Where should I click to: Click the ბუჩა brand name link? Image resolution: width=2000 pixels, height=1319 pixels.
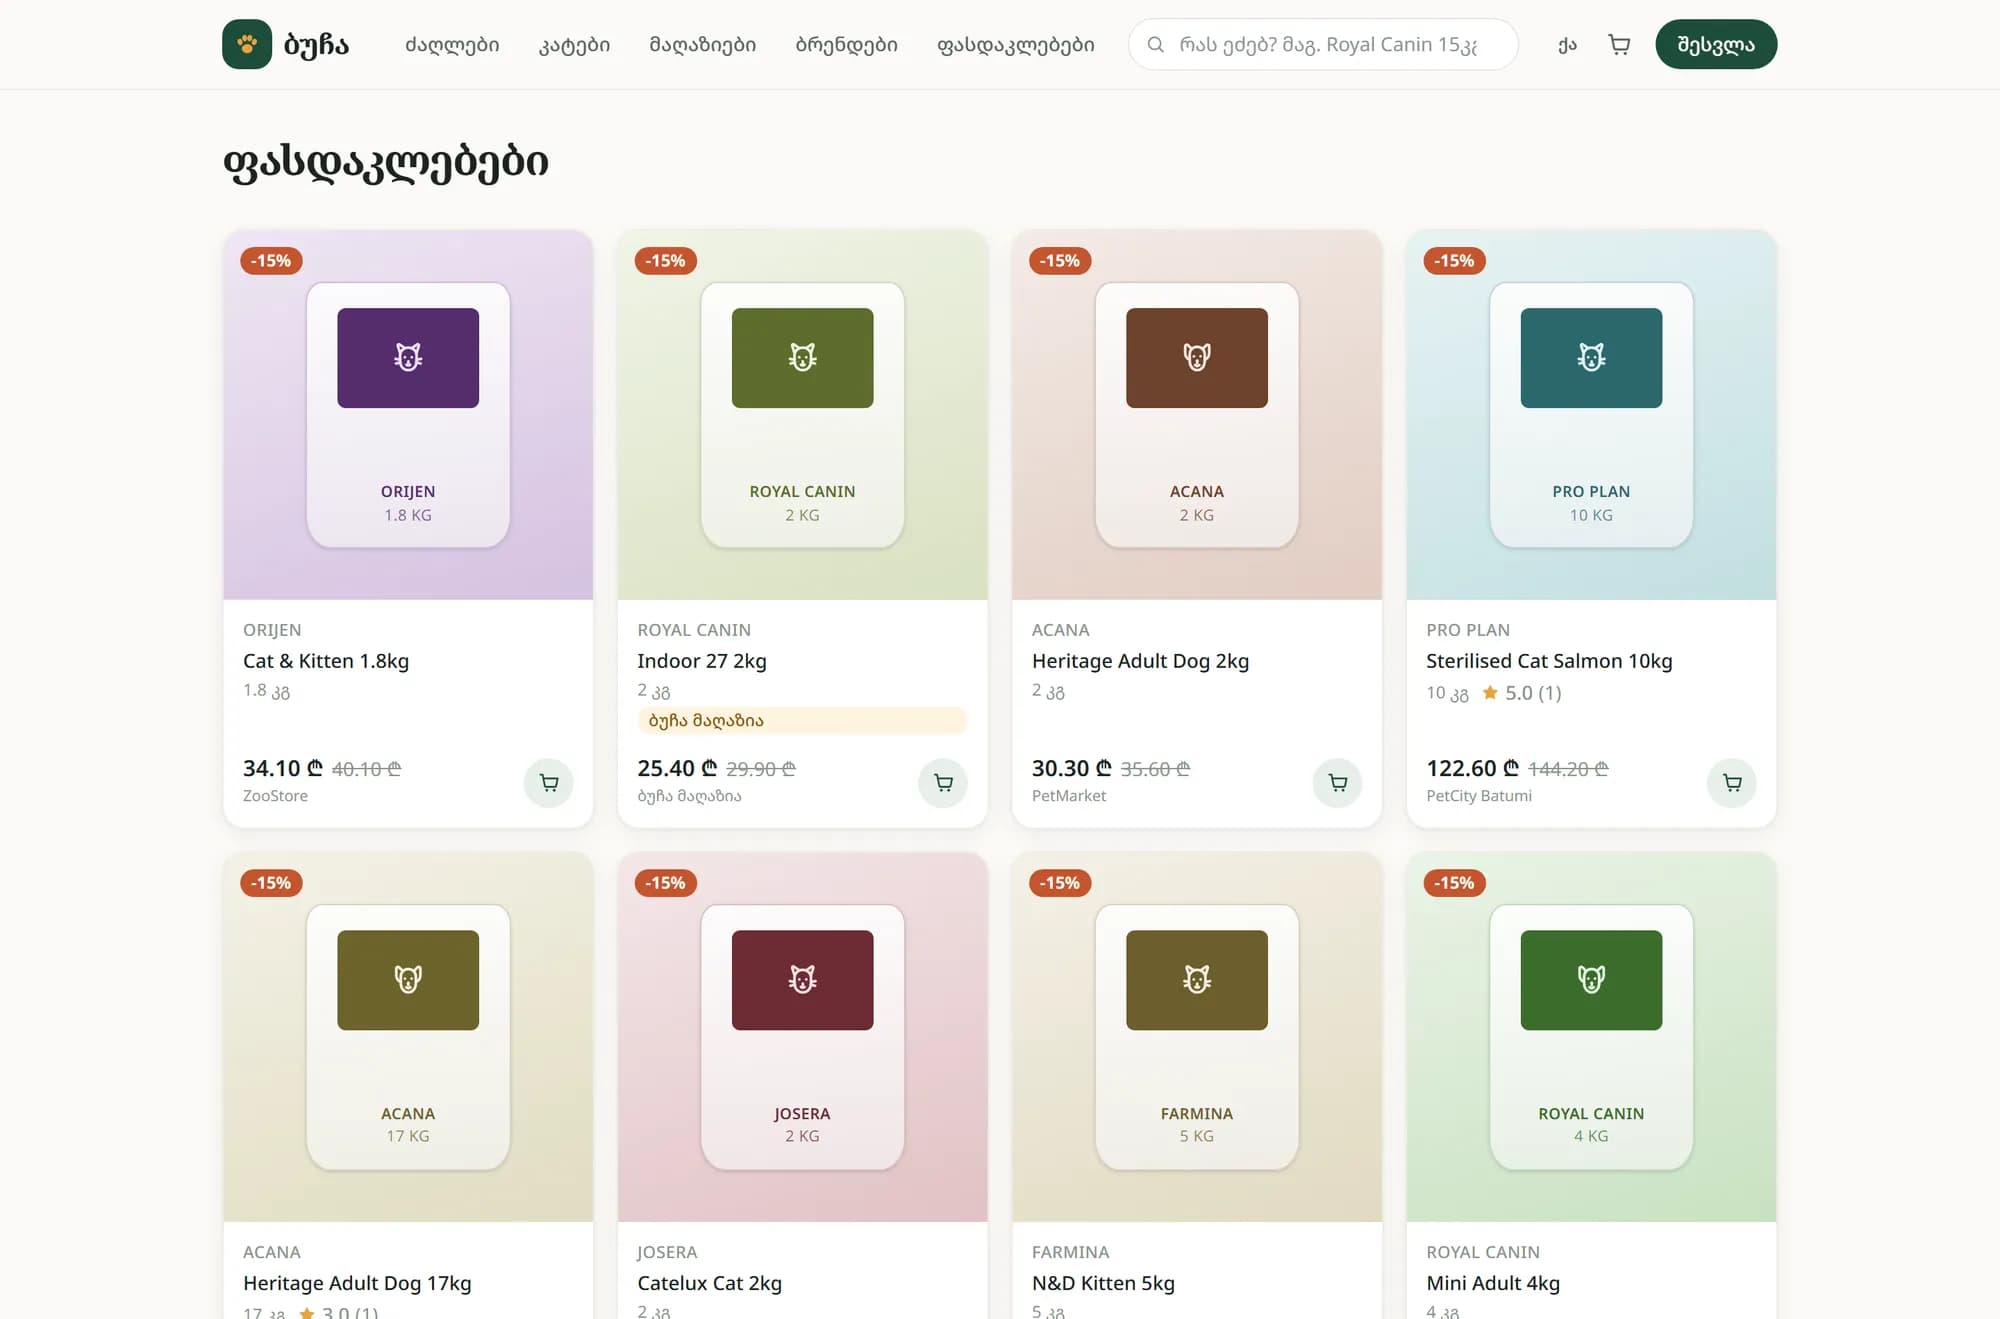[316, 44]
